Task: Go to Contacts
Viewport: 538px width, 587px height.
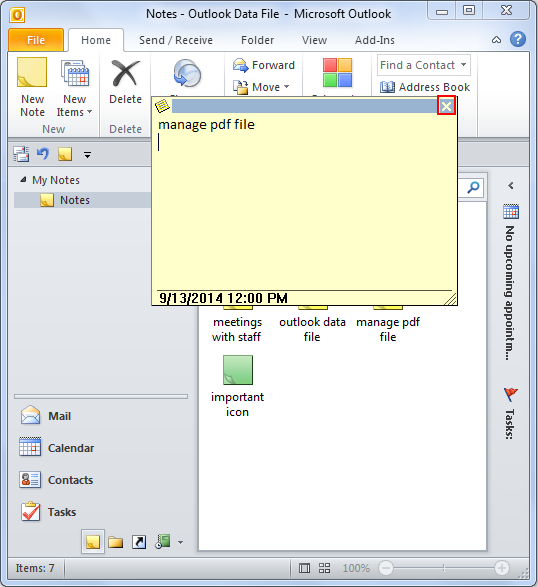Action: [56, 480]
